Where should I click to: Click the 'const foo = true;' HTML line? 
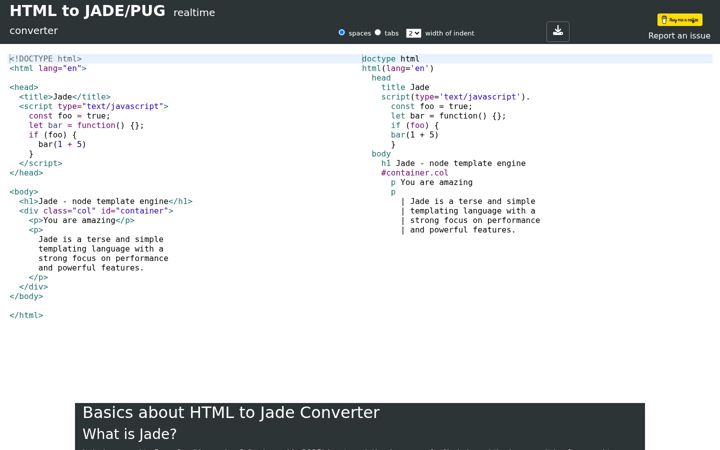69,116
